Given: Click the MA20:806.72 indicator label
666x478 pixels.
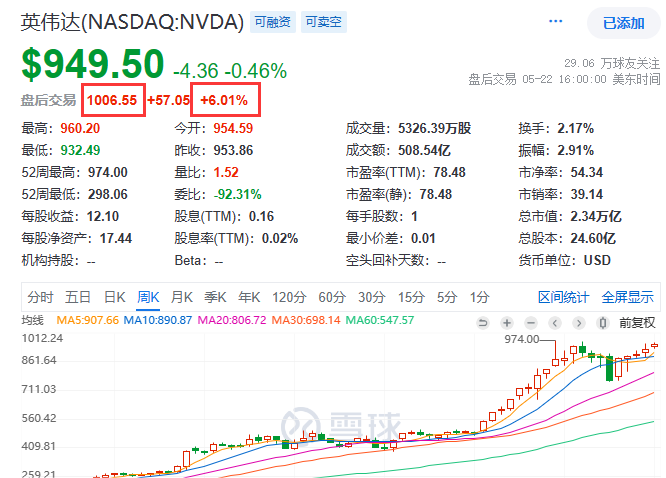Looking at the screenshot, I should coord(232,320).
